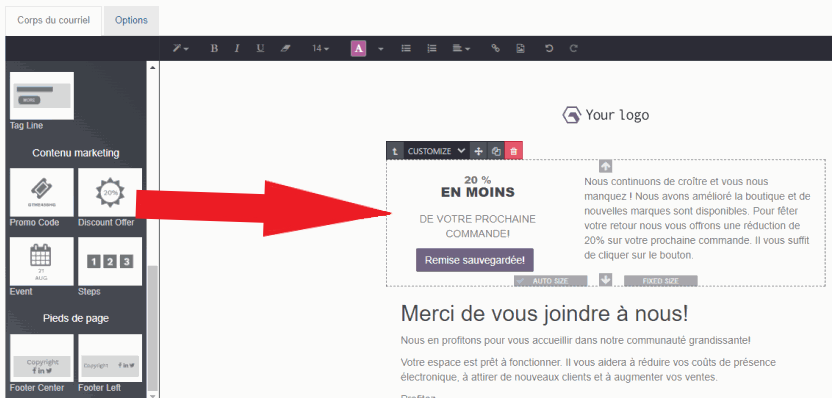The width and height of the screenshot is (832, 399).
Task: Click the sidebar scrollbar up arrow
Action: 153,67
